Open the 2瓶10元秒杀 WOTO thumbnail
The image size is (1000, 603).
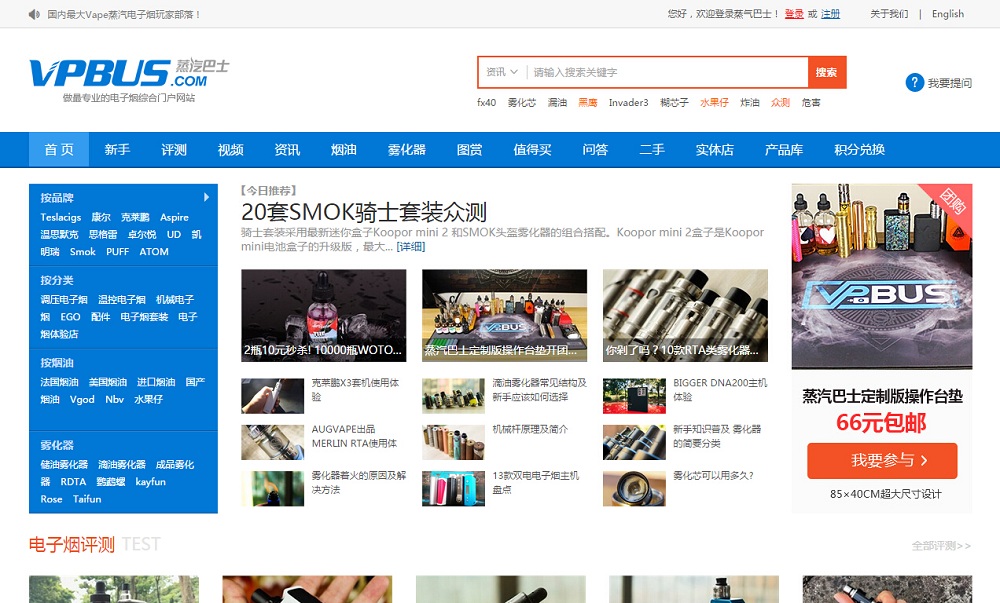click(x=323, y=316)
